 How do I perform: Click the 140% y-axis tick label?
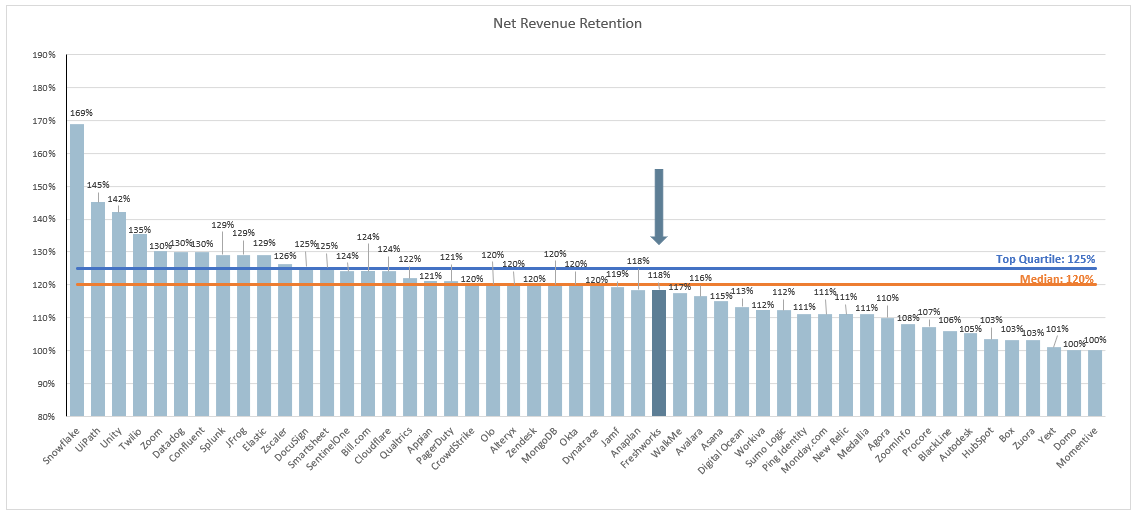tap(46, 220)
